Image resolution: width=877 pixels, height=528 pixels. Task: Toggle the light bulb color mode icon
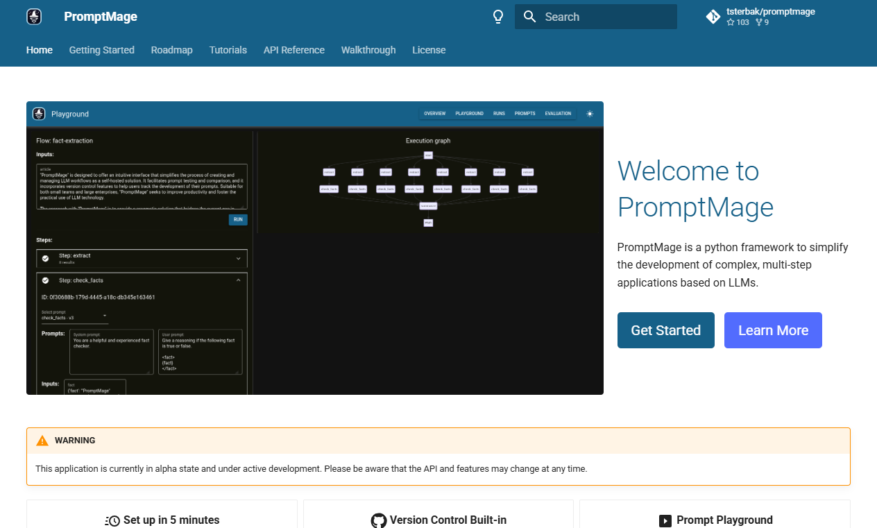tap(498, 17)
